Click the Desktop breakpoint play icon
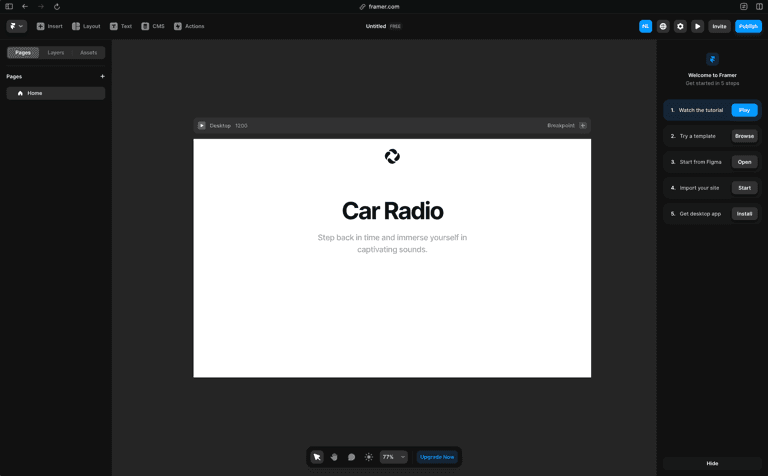The image size is (768, 476). coord(201,125)
